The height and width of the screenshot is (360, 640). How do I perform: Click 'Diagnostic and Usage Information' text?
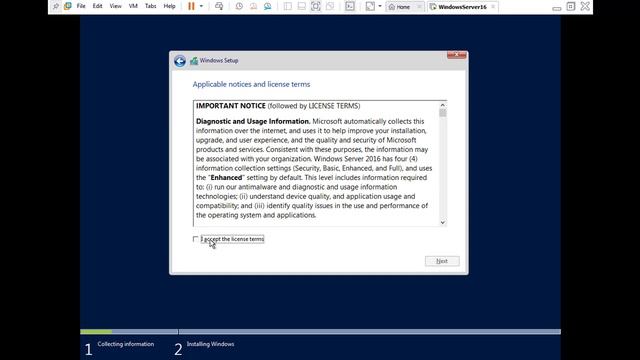click(253, 121)
